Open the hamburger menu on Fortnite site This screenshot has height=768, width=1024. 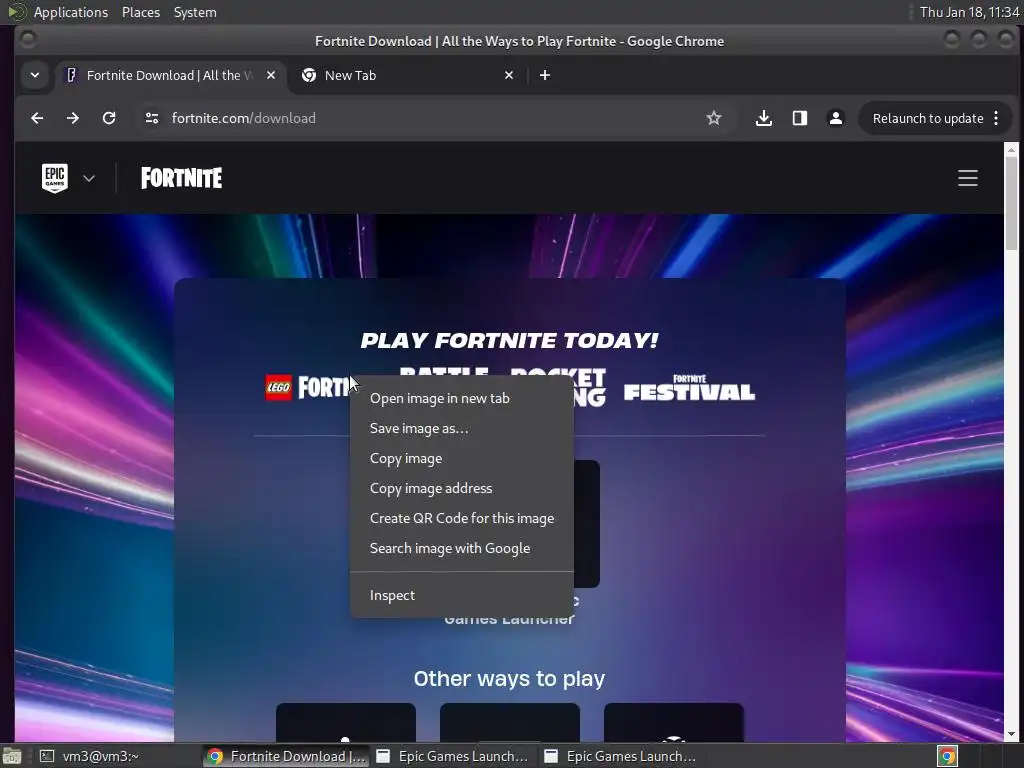(968, 178)
